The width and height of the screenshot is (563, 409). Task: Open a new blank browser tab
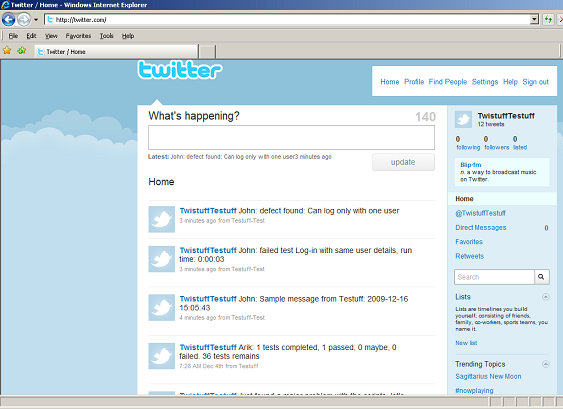207,52
